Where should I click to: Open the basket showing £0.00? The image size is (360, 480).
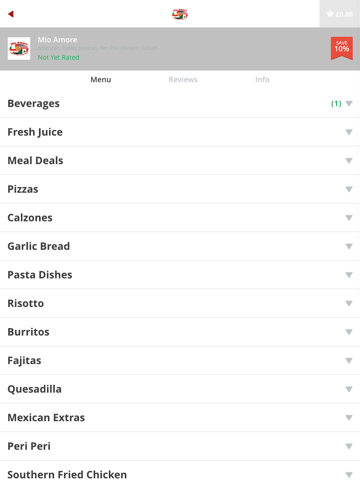(340, 14)
